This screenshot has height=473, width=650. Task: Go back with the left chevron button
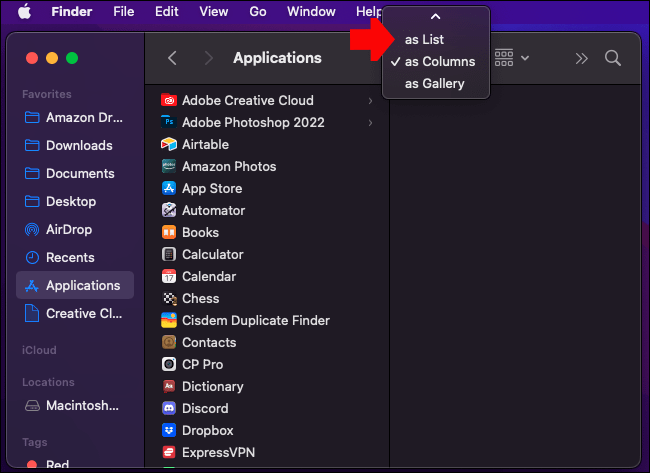click(x=172, y=58)
